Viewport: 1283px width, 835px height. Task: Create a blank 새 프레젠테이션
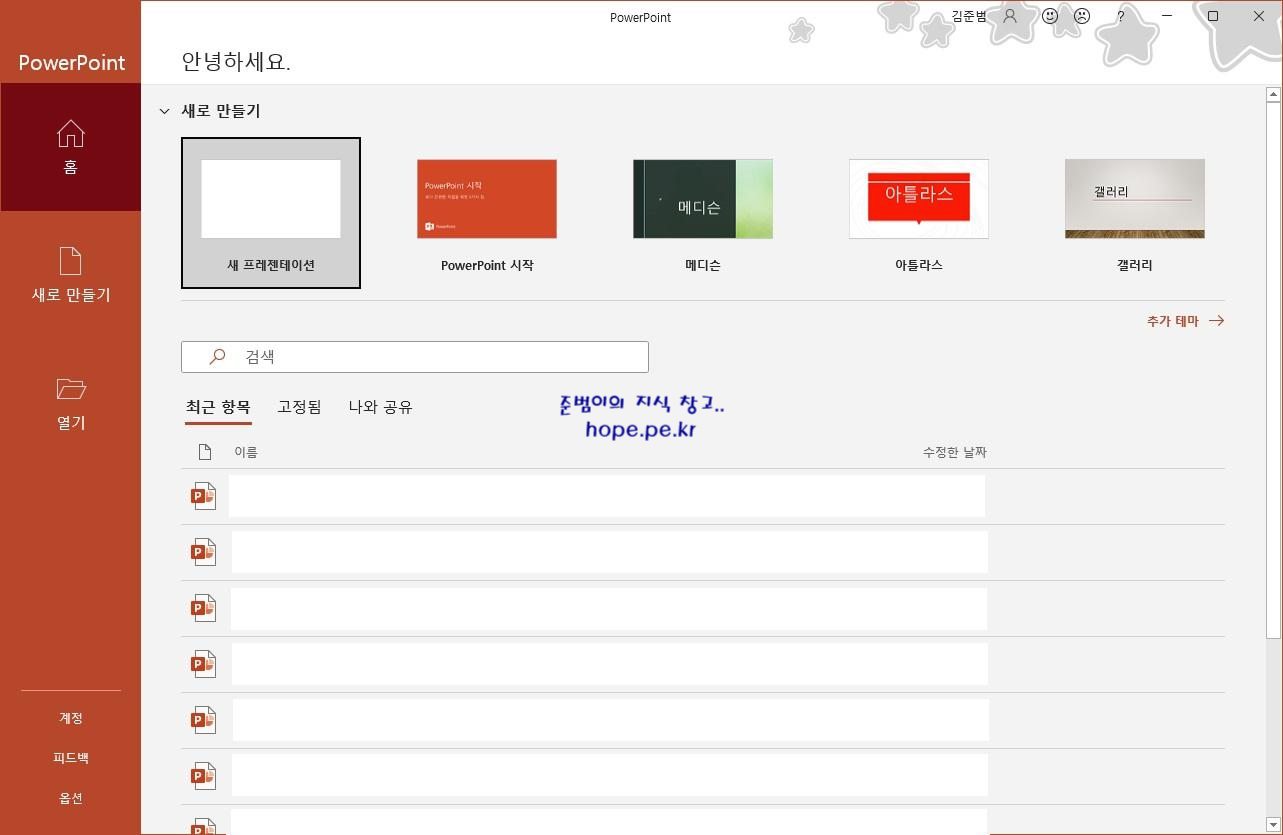[271, 213]
